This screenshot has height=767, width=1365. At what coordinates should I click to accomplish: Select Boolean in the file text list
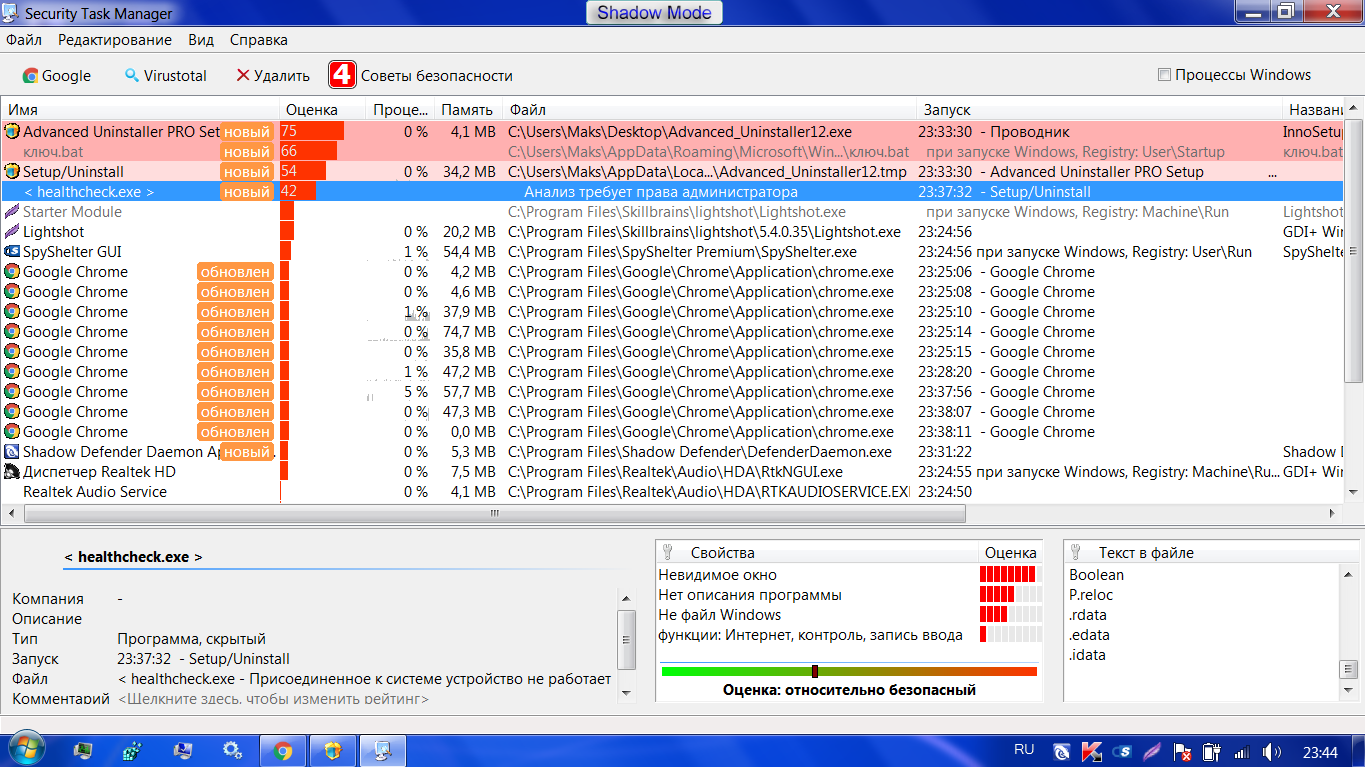click(x=1096, y=575)
